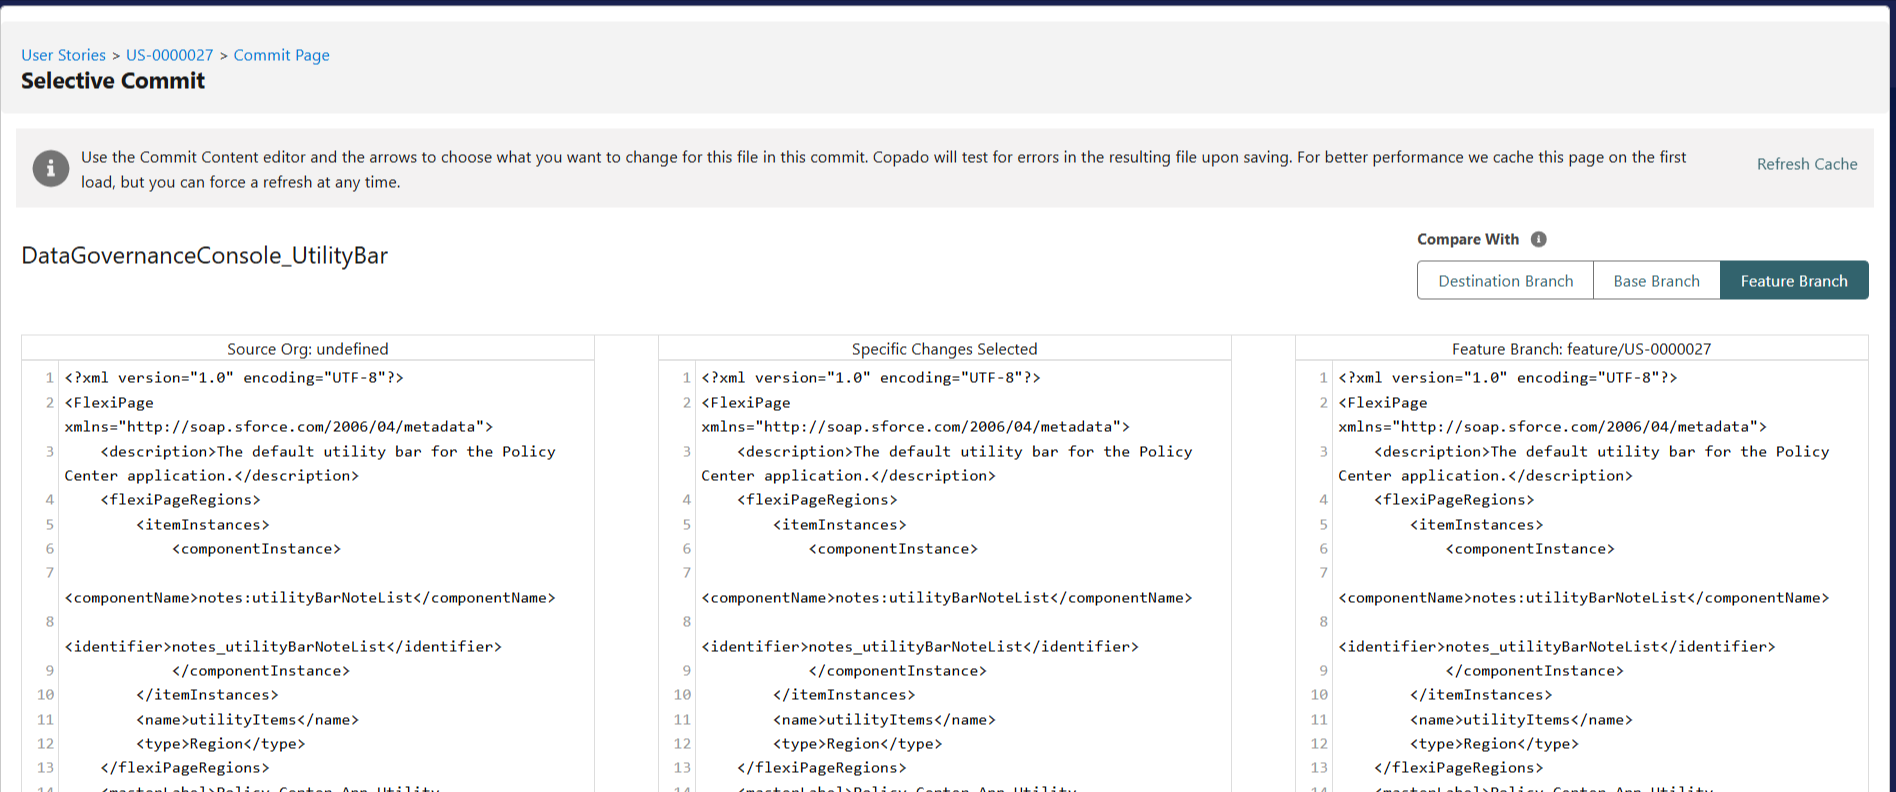This screenshot has height=792, width=1896.
Task: Select Feature Branch comparison
Action: coord(1794,281)
